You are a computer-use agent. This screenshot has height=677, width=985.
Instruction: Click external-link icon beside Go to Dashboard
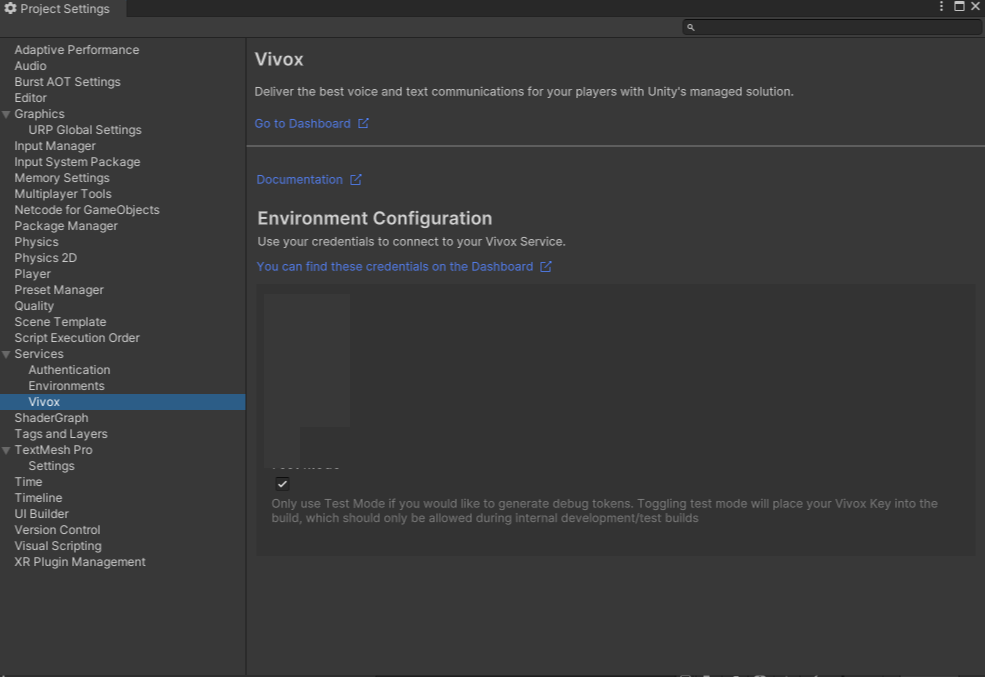coord(363,124)
